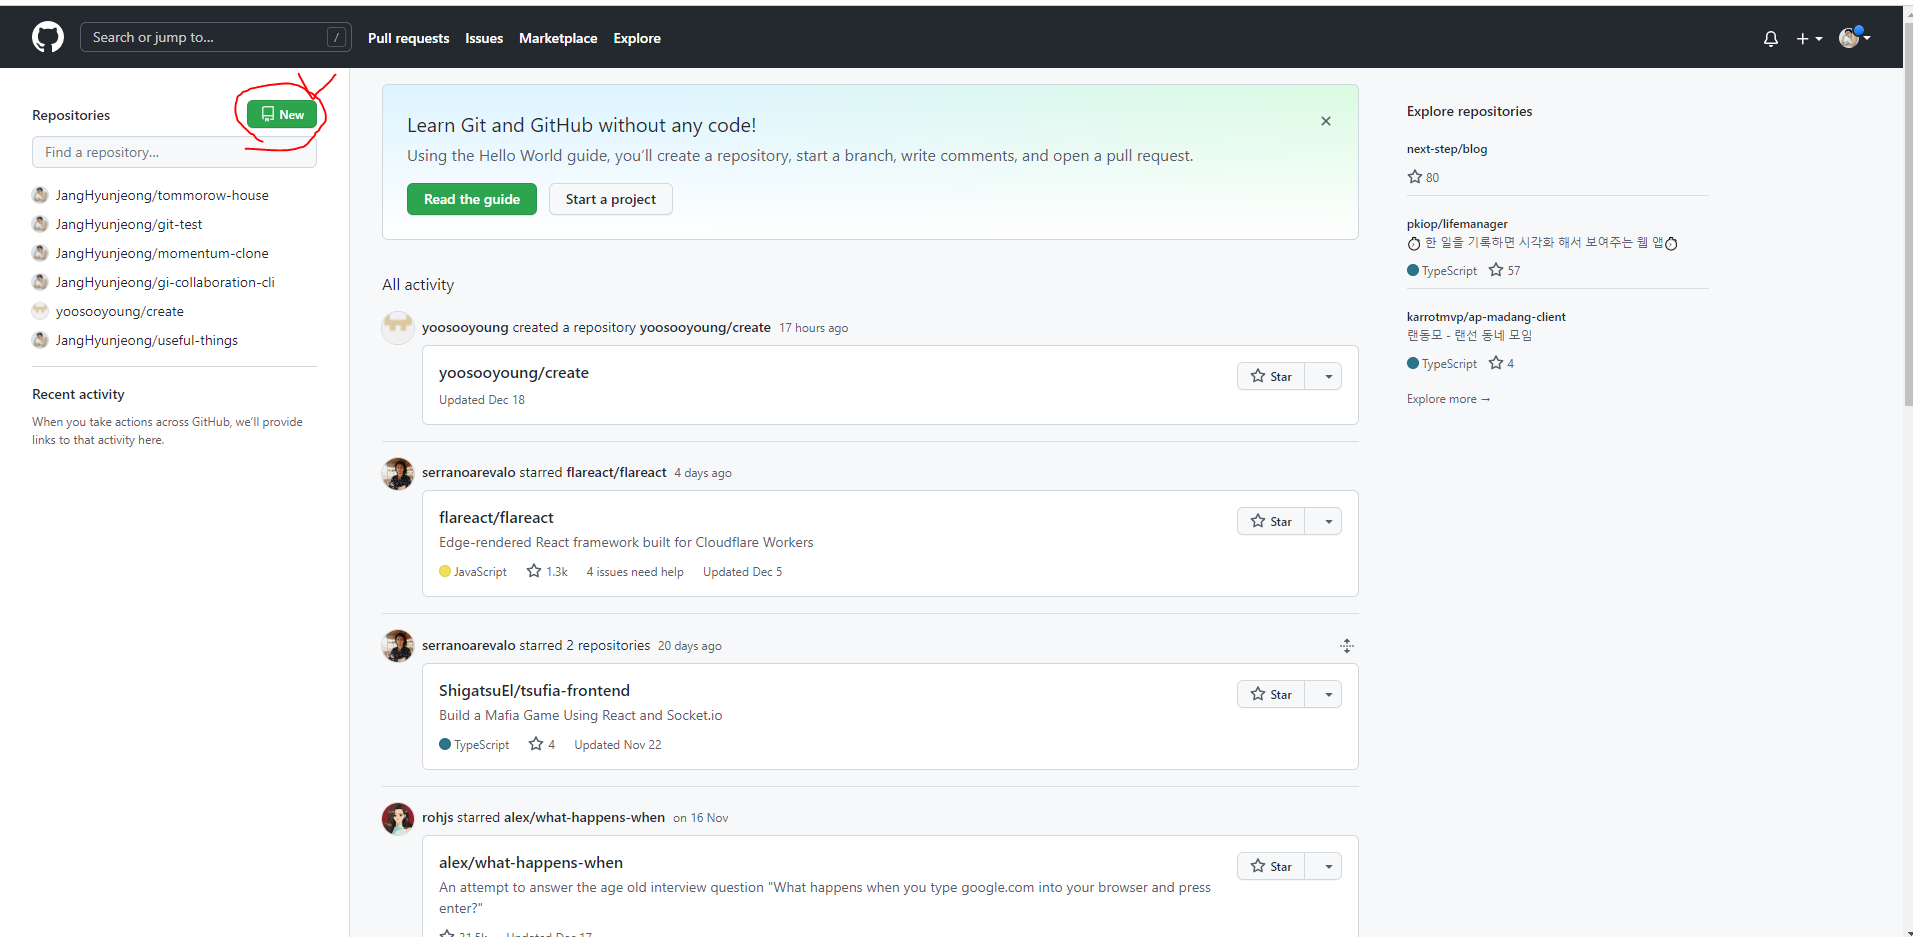
Task: Open JangHyunjeong/momentum-clone repository
Action: click(162, 253)
